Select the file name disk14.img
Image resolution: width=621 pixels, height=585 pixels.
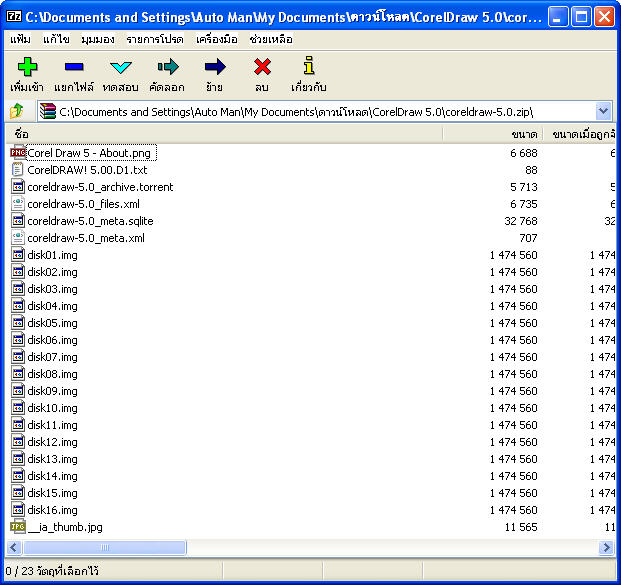coord(52,476)
